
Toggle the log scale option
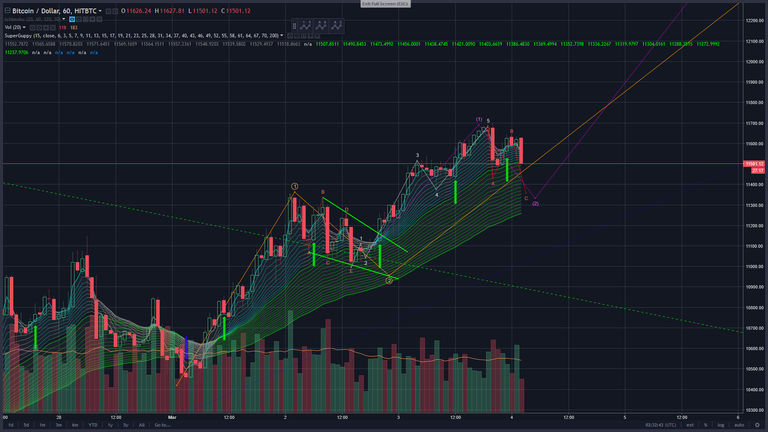pos(721,425)
